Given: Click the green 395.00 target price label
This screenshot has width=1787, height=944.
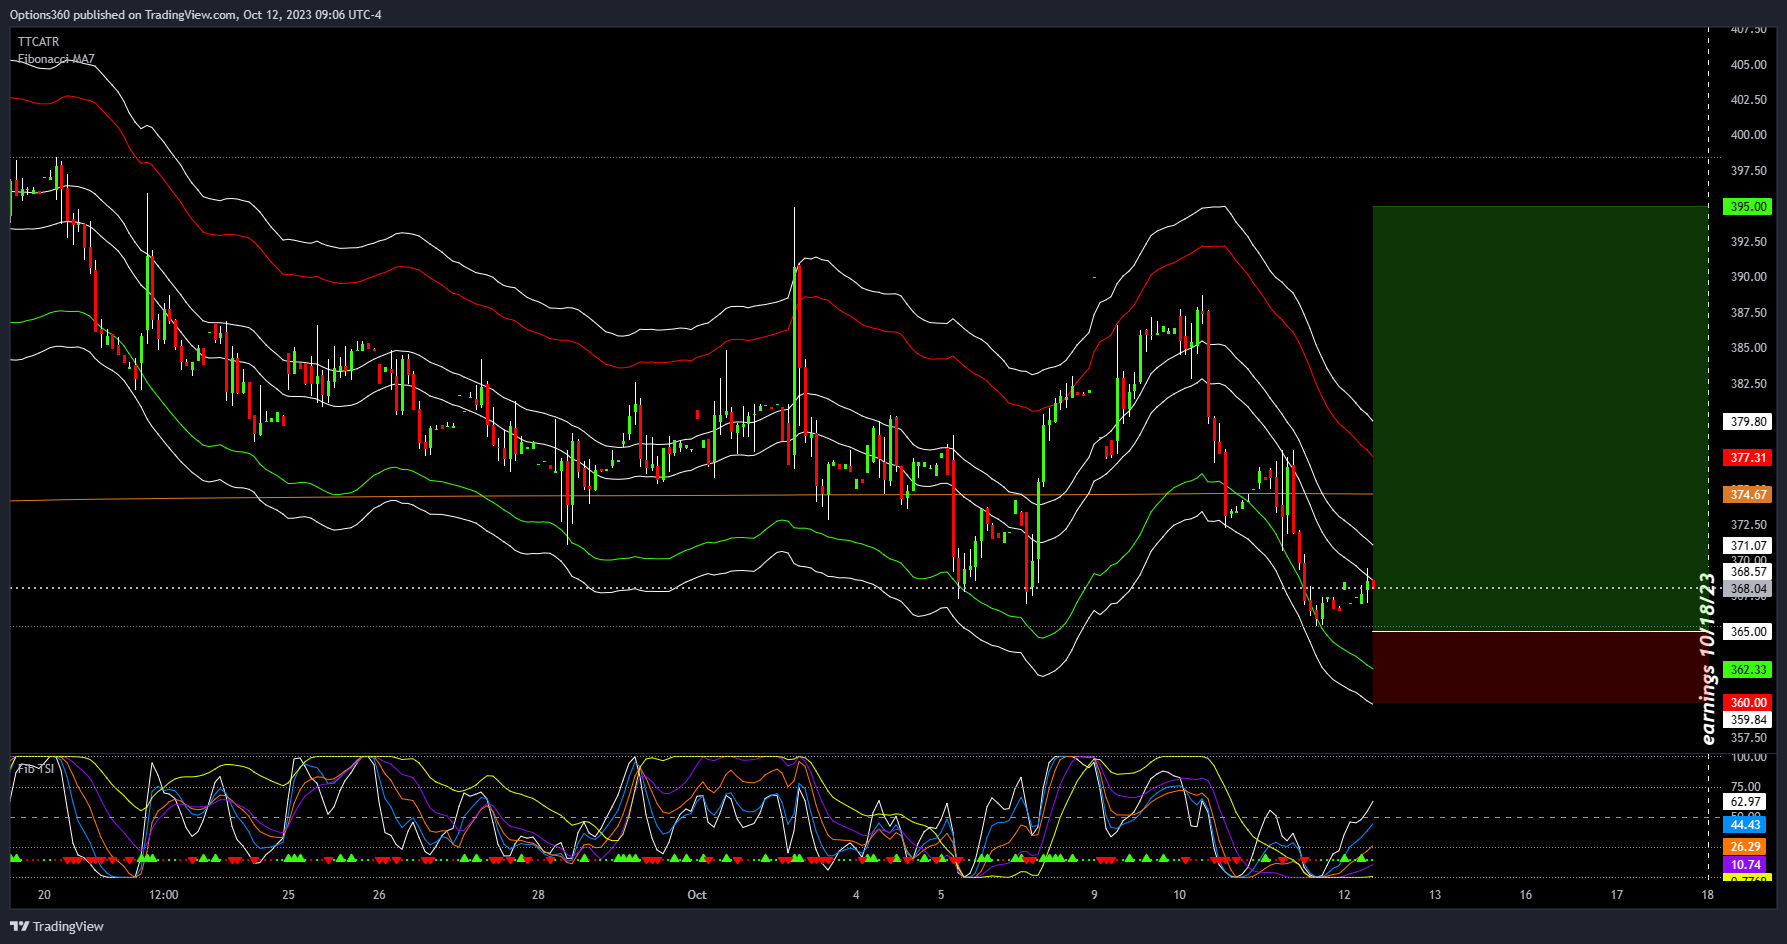Looking at the screenshot, I should click(x=1748, y=207).
